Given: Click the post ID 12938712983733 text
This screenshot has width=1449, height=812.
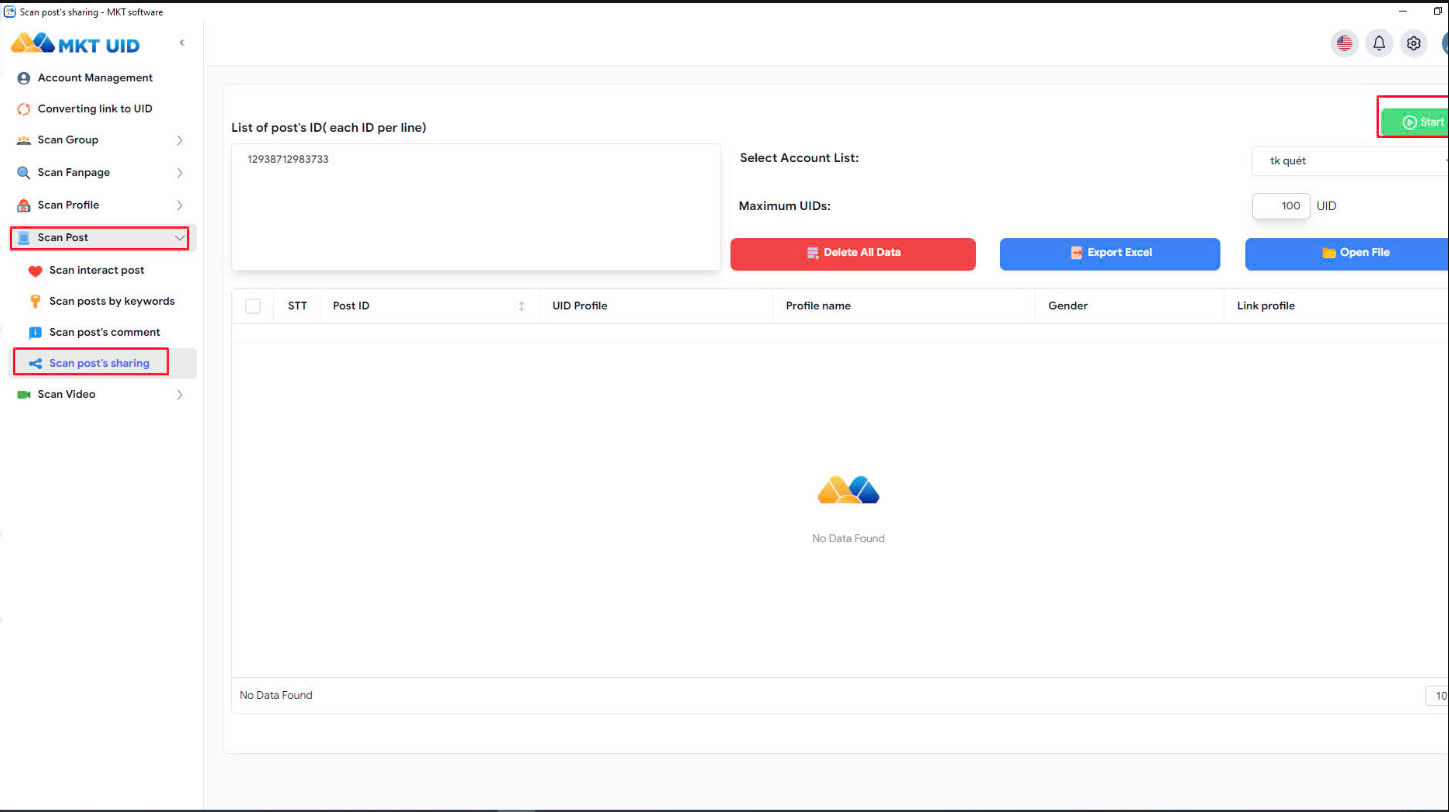Looking at the screenshot, I should [x=288, y=159].
